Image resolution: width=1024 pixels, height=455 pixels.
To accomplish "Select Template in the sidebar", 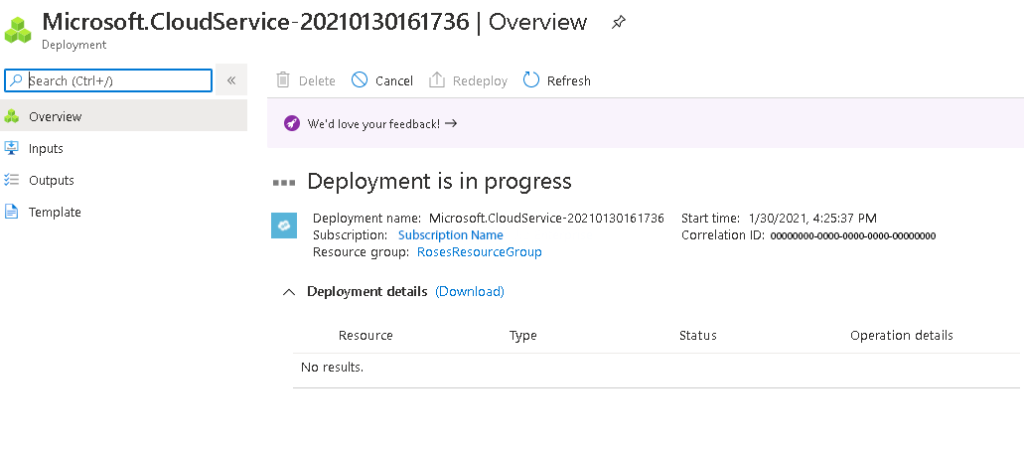I will coord(123,212).
